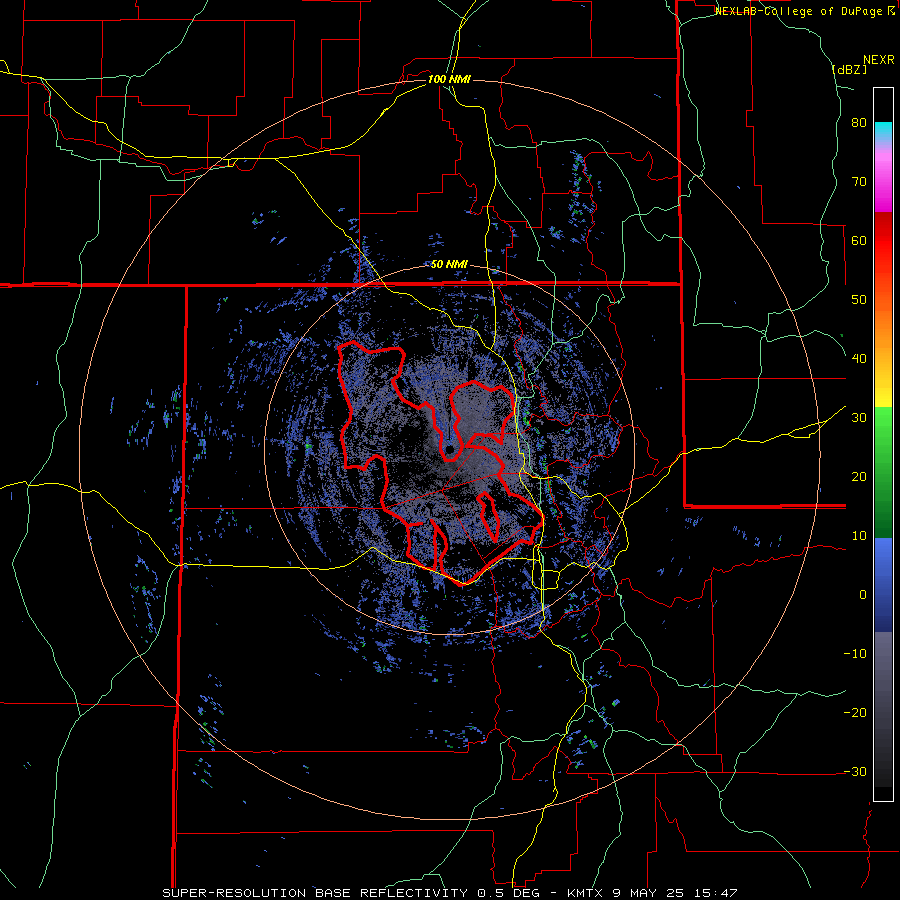Click the 10 value on the dBZ scale
900x900 pixels.
(x=859, y=536)
